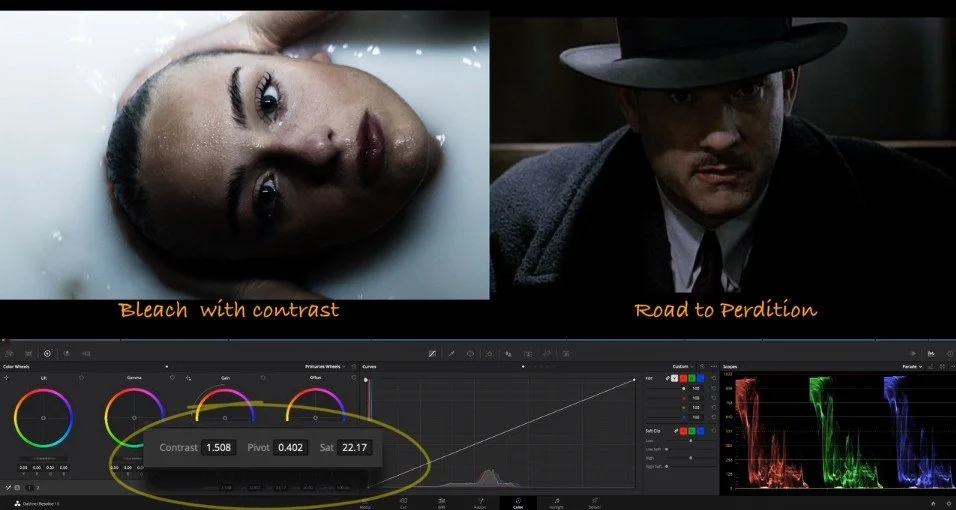Select adjustments page 2 below wheels
This screenshot has height=510, width=956.
pyautogui.click(x=38, y=488)
